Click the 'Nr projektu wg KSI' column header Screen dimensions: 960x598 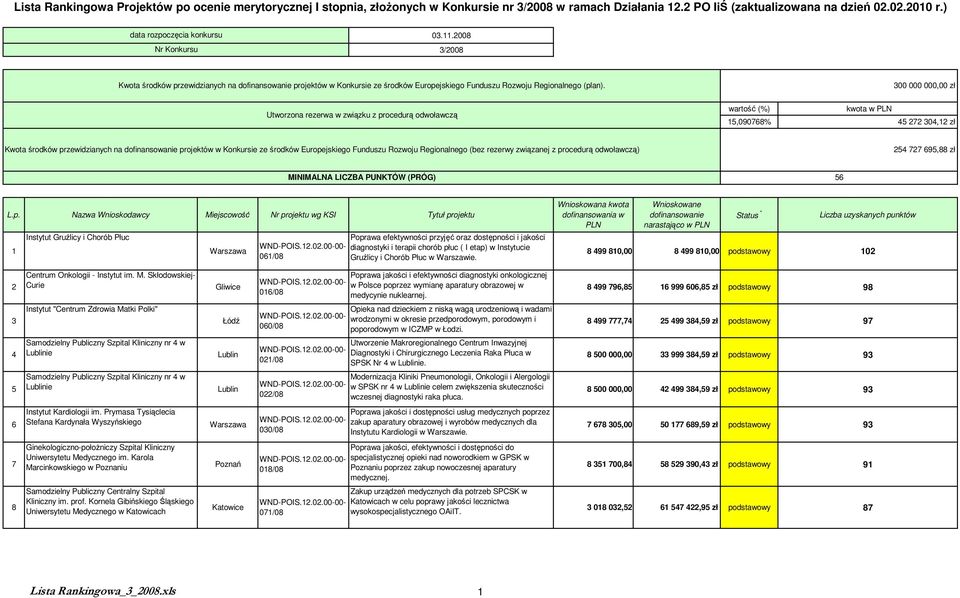[x=303, y=215]
